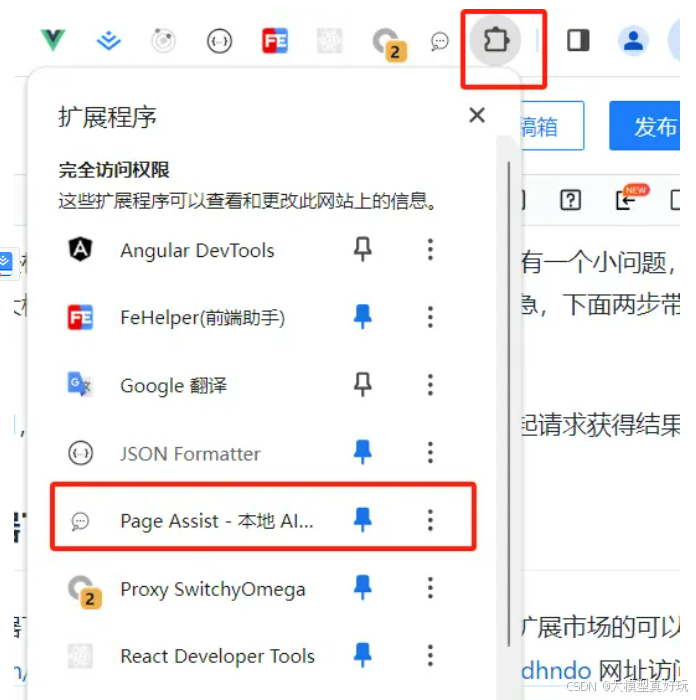The width and height of the screenshot is (696, 700).
Task: Select the React Developer Tools extension entry
Action: (217, 656)
